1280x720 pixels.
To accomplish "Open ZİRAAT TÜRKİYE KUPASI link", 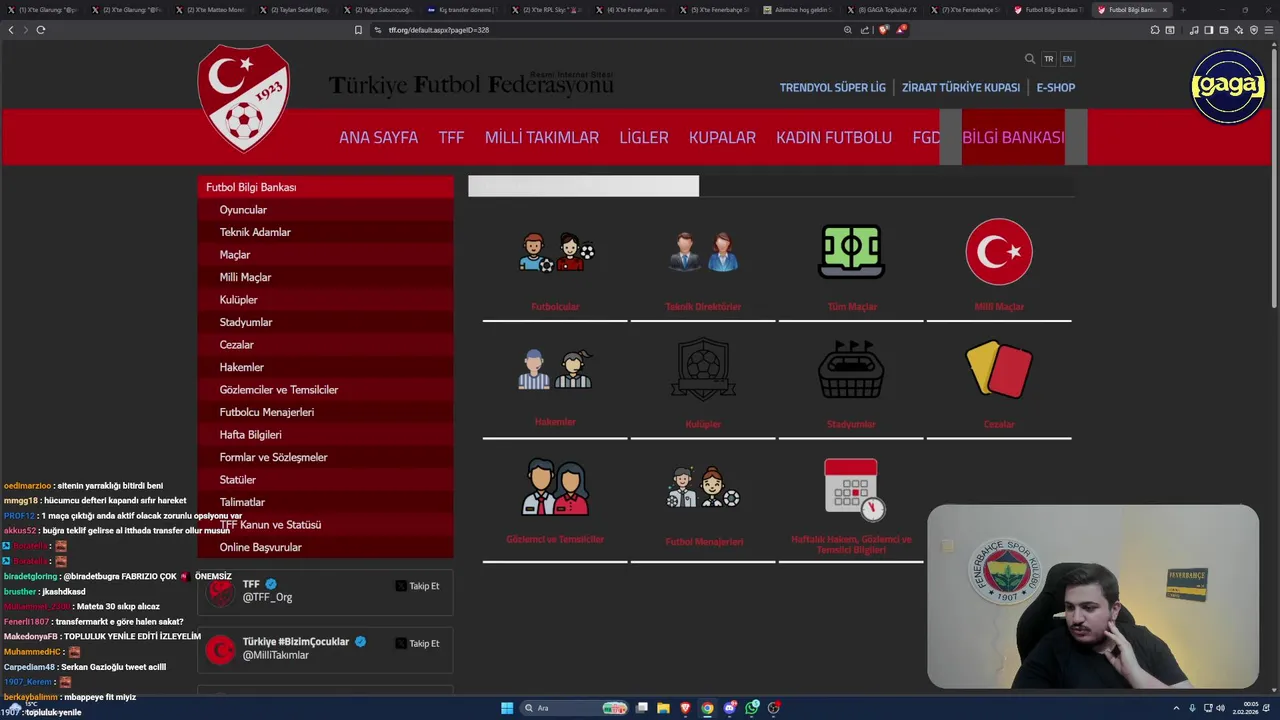I will pos(961,88).
